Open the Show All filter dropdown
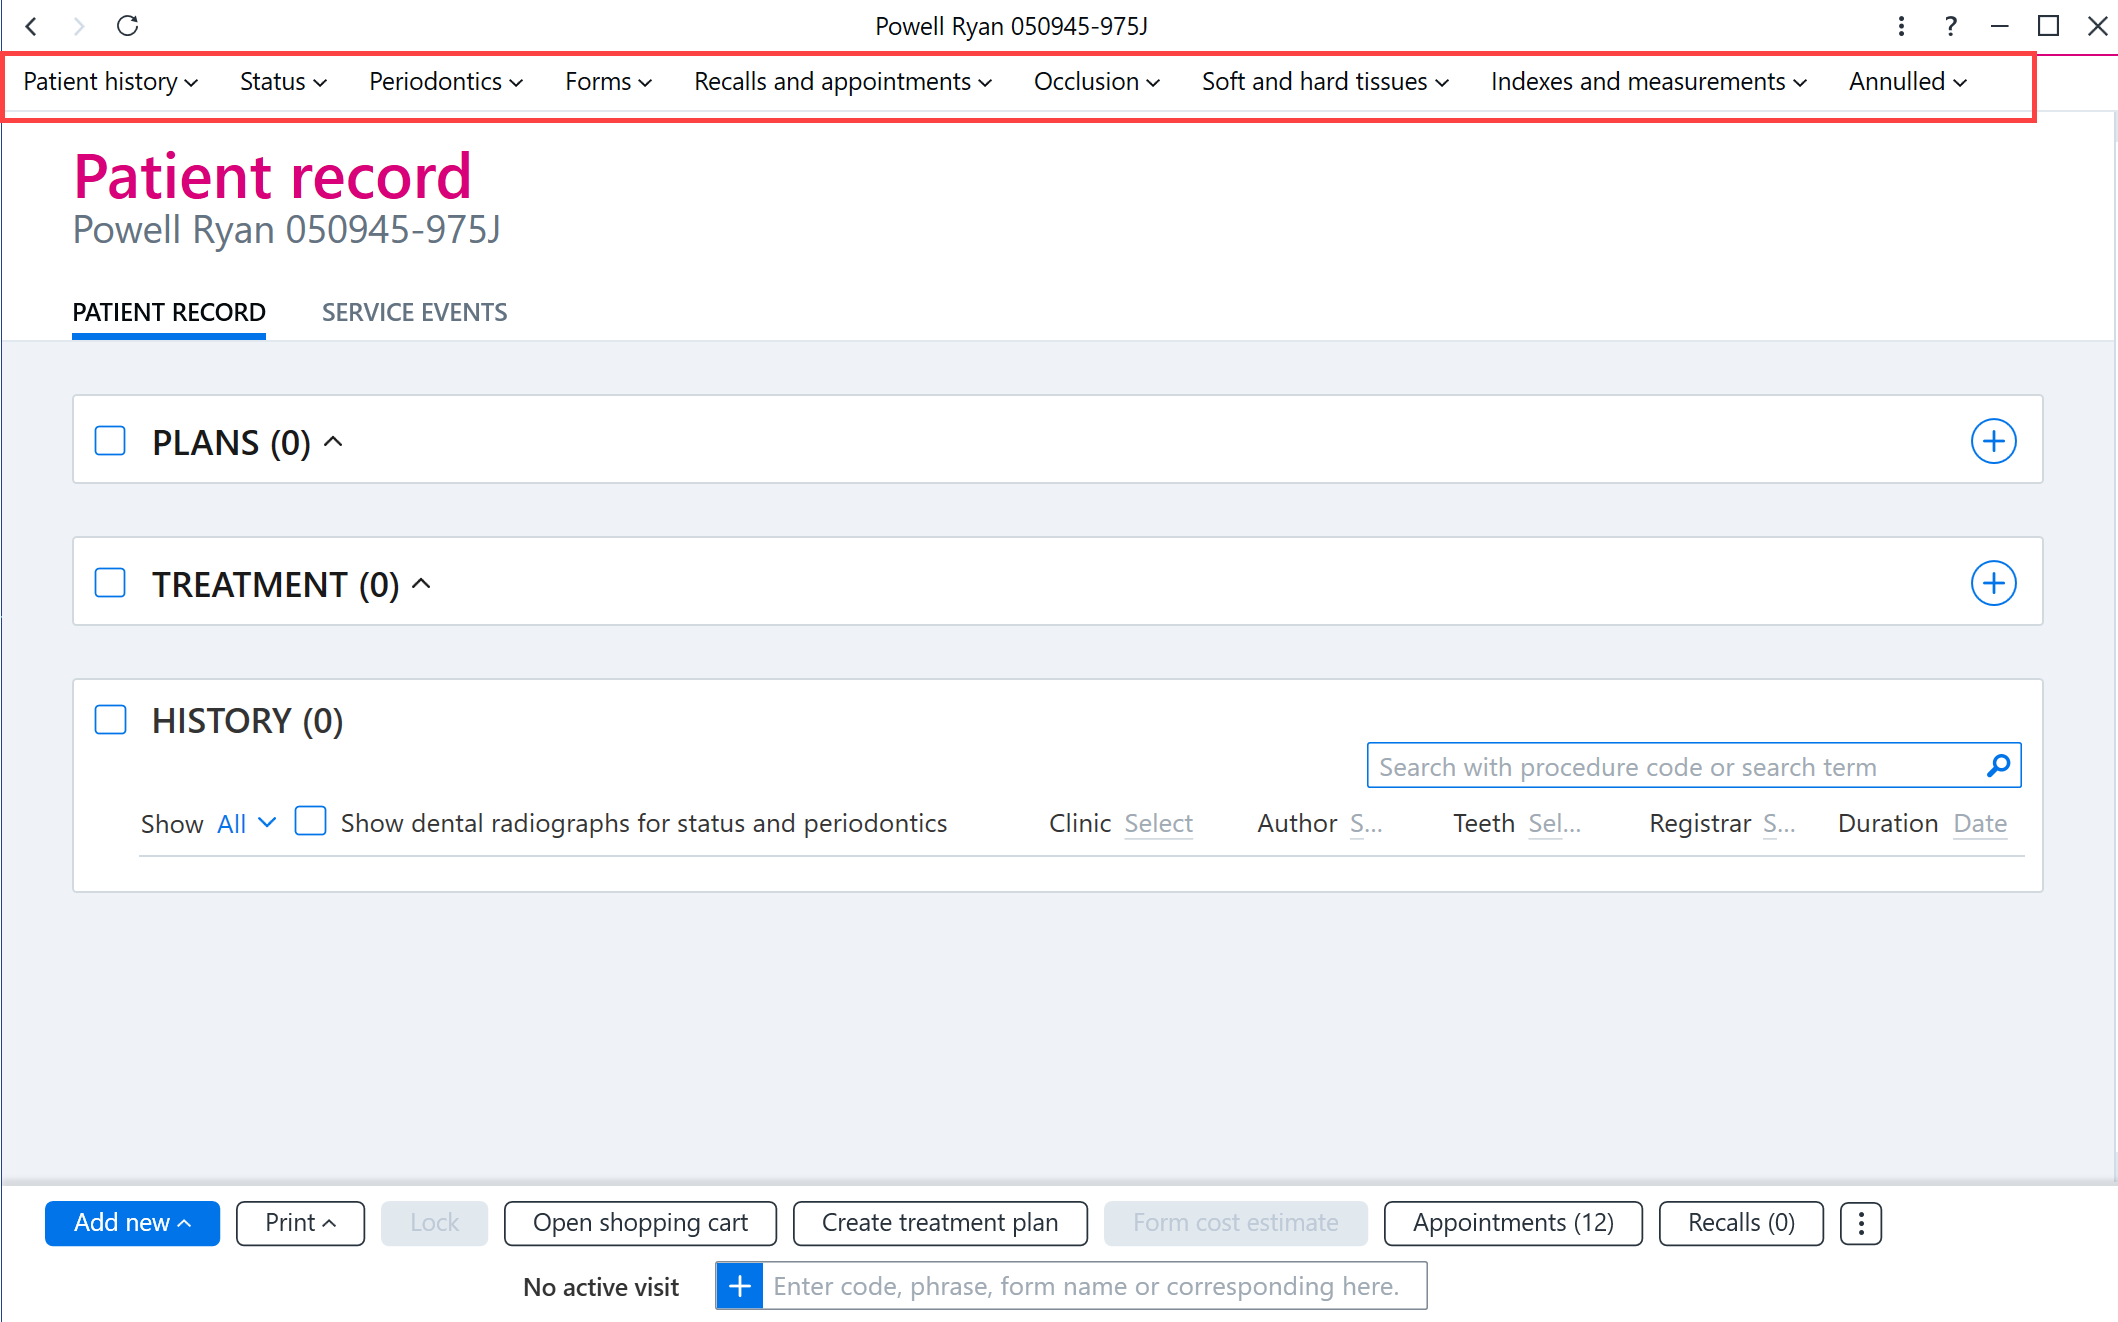Viewport: 2118px width, 1322px height. point(246,823)
